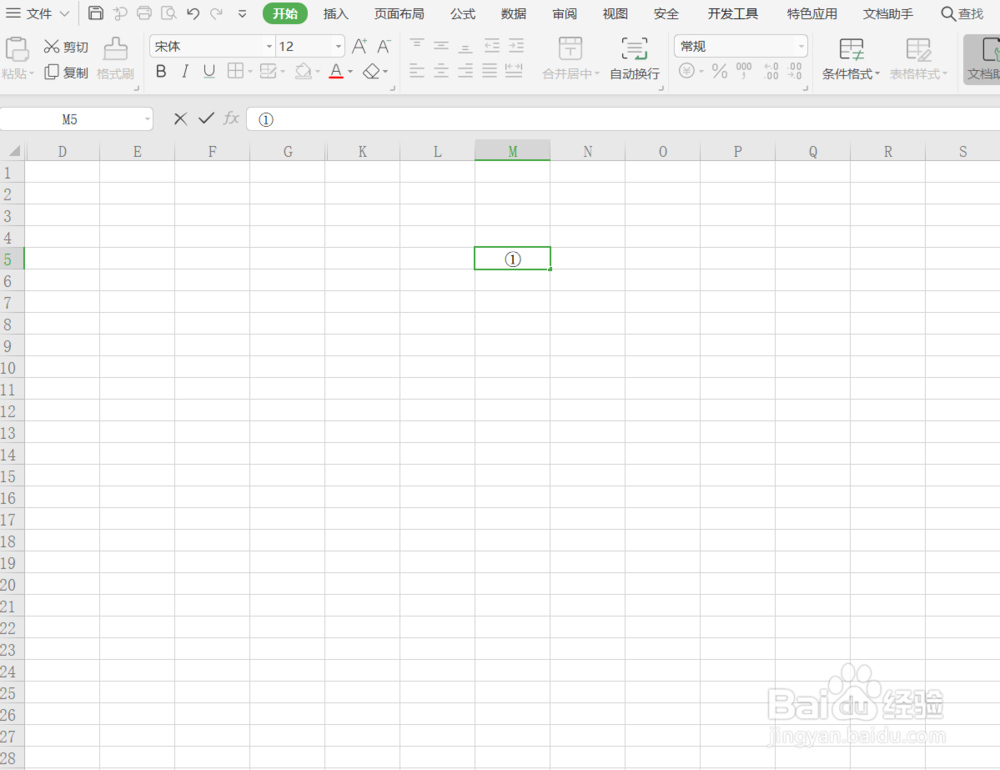
Task: Open the 文档助手 tab
Action: tap(888, 13)
